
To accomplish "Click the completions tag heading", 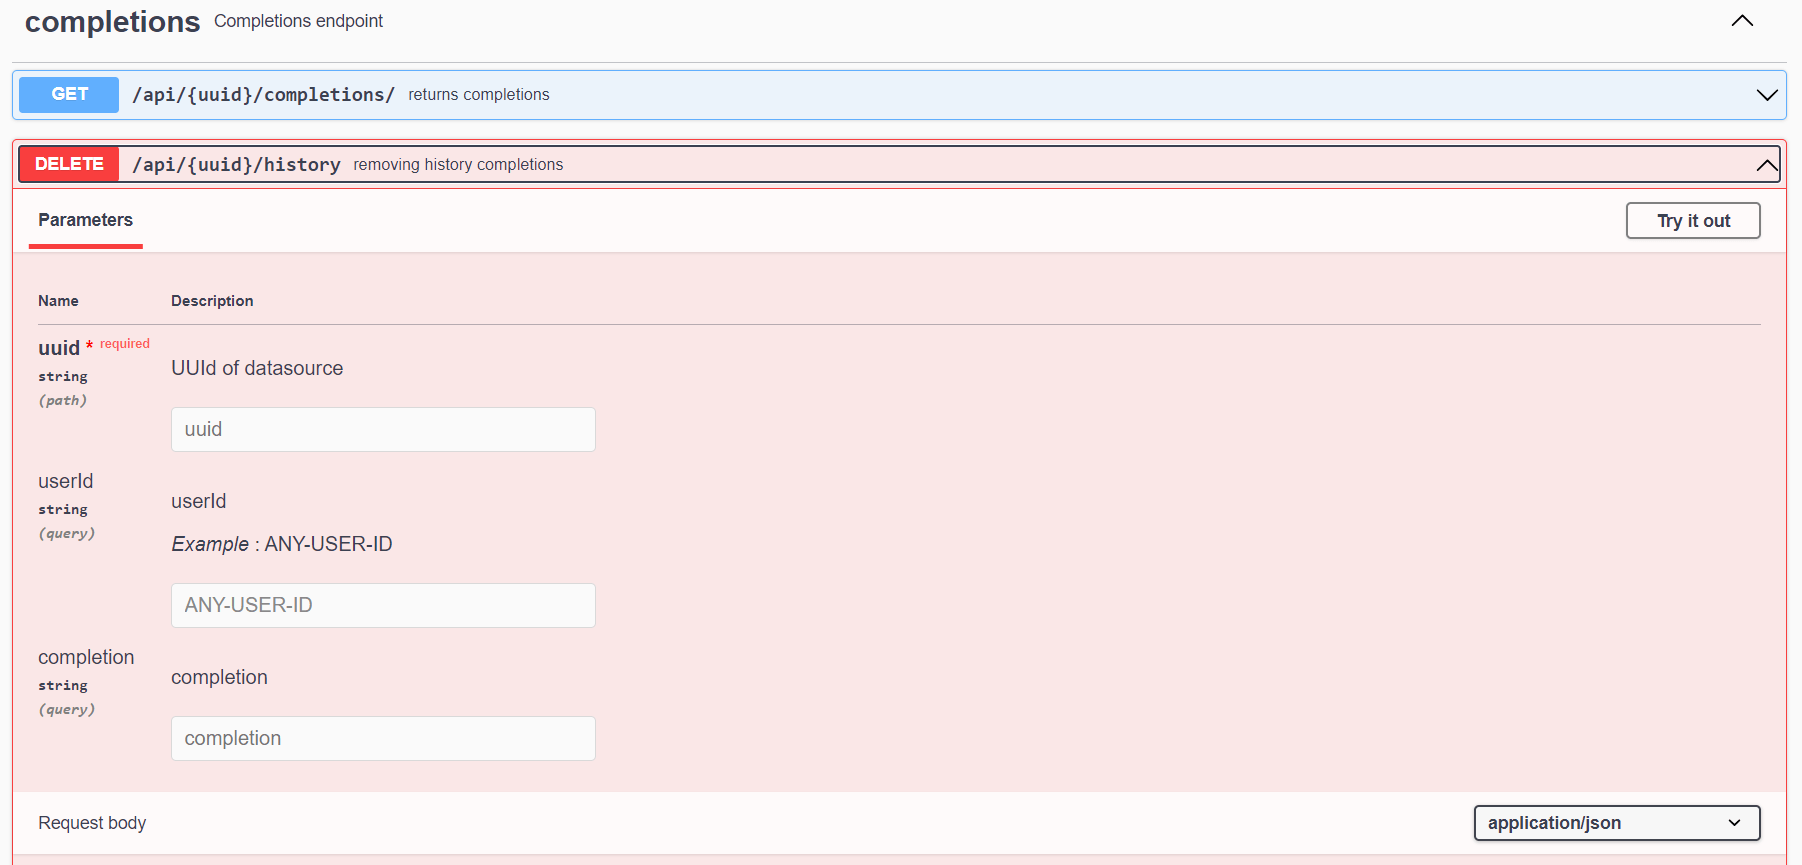I will point(112,22).
